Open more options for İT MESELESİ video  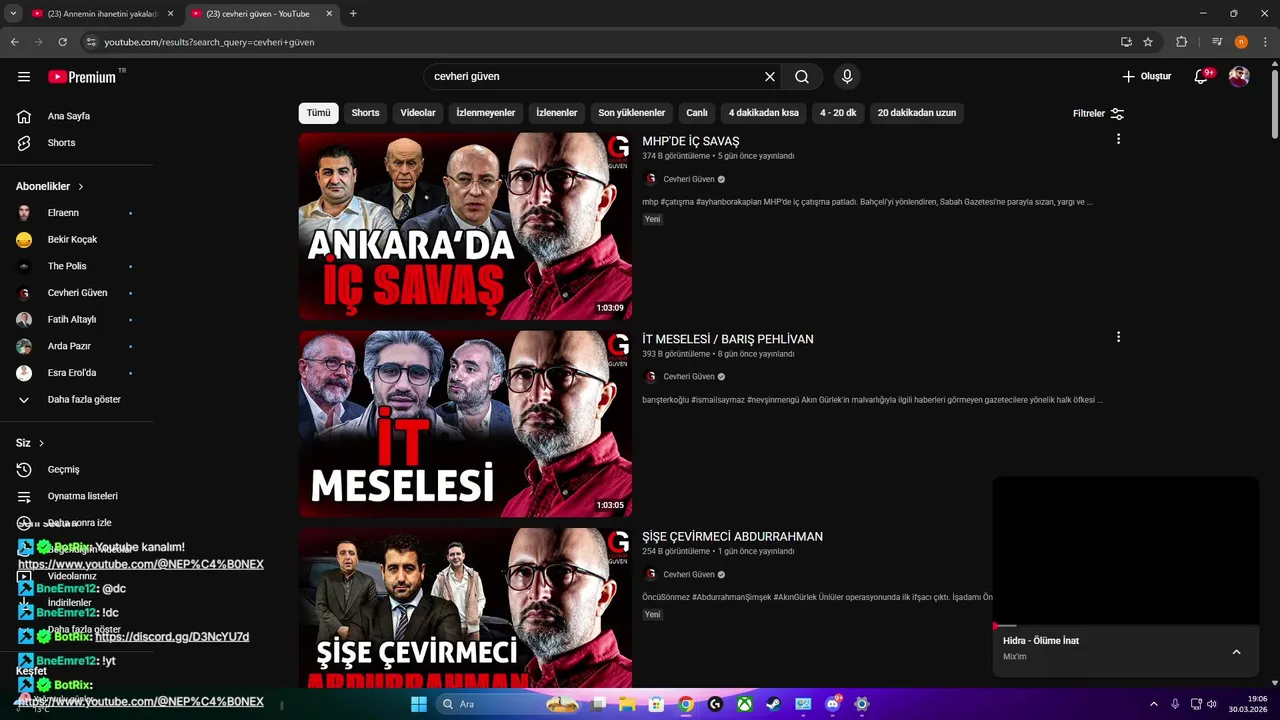pyautogui.click(x=1118, y=337)
